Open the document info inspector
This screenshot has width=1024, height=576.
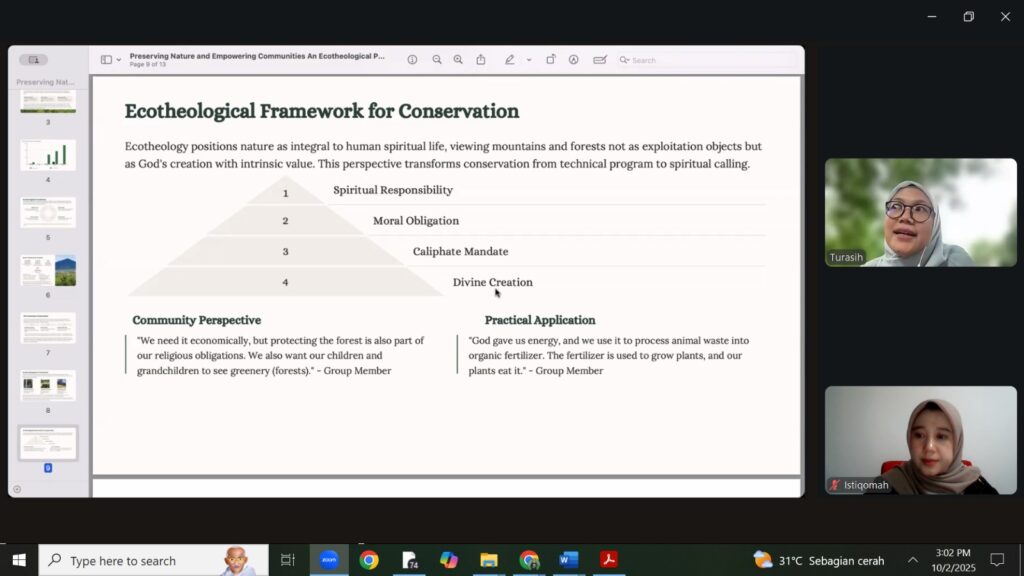coord(412,60)
